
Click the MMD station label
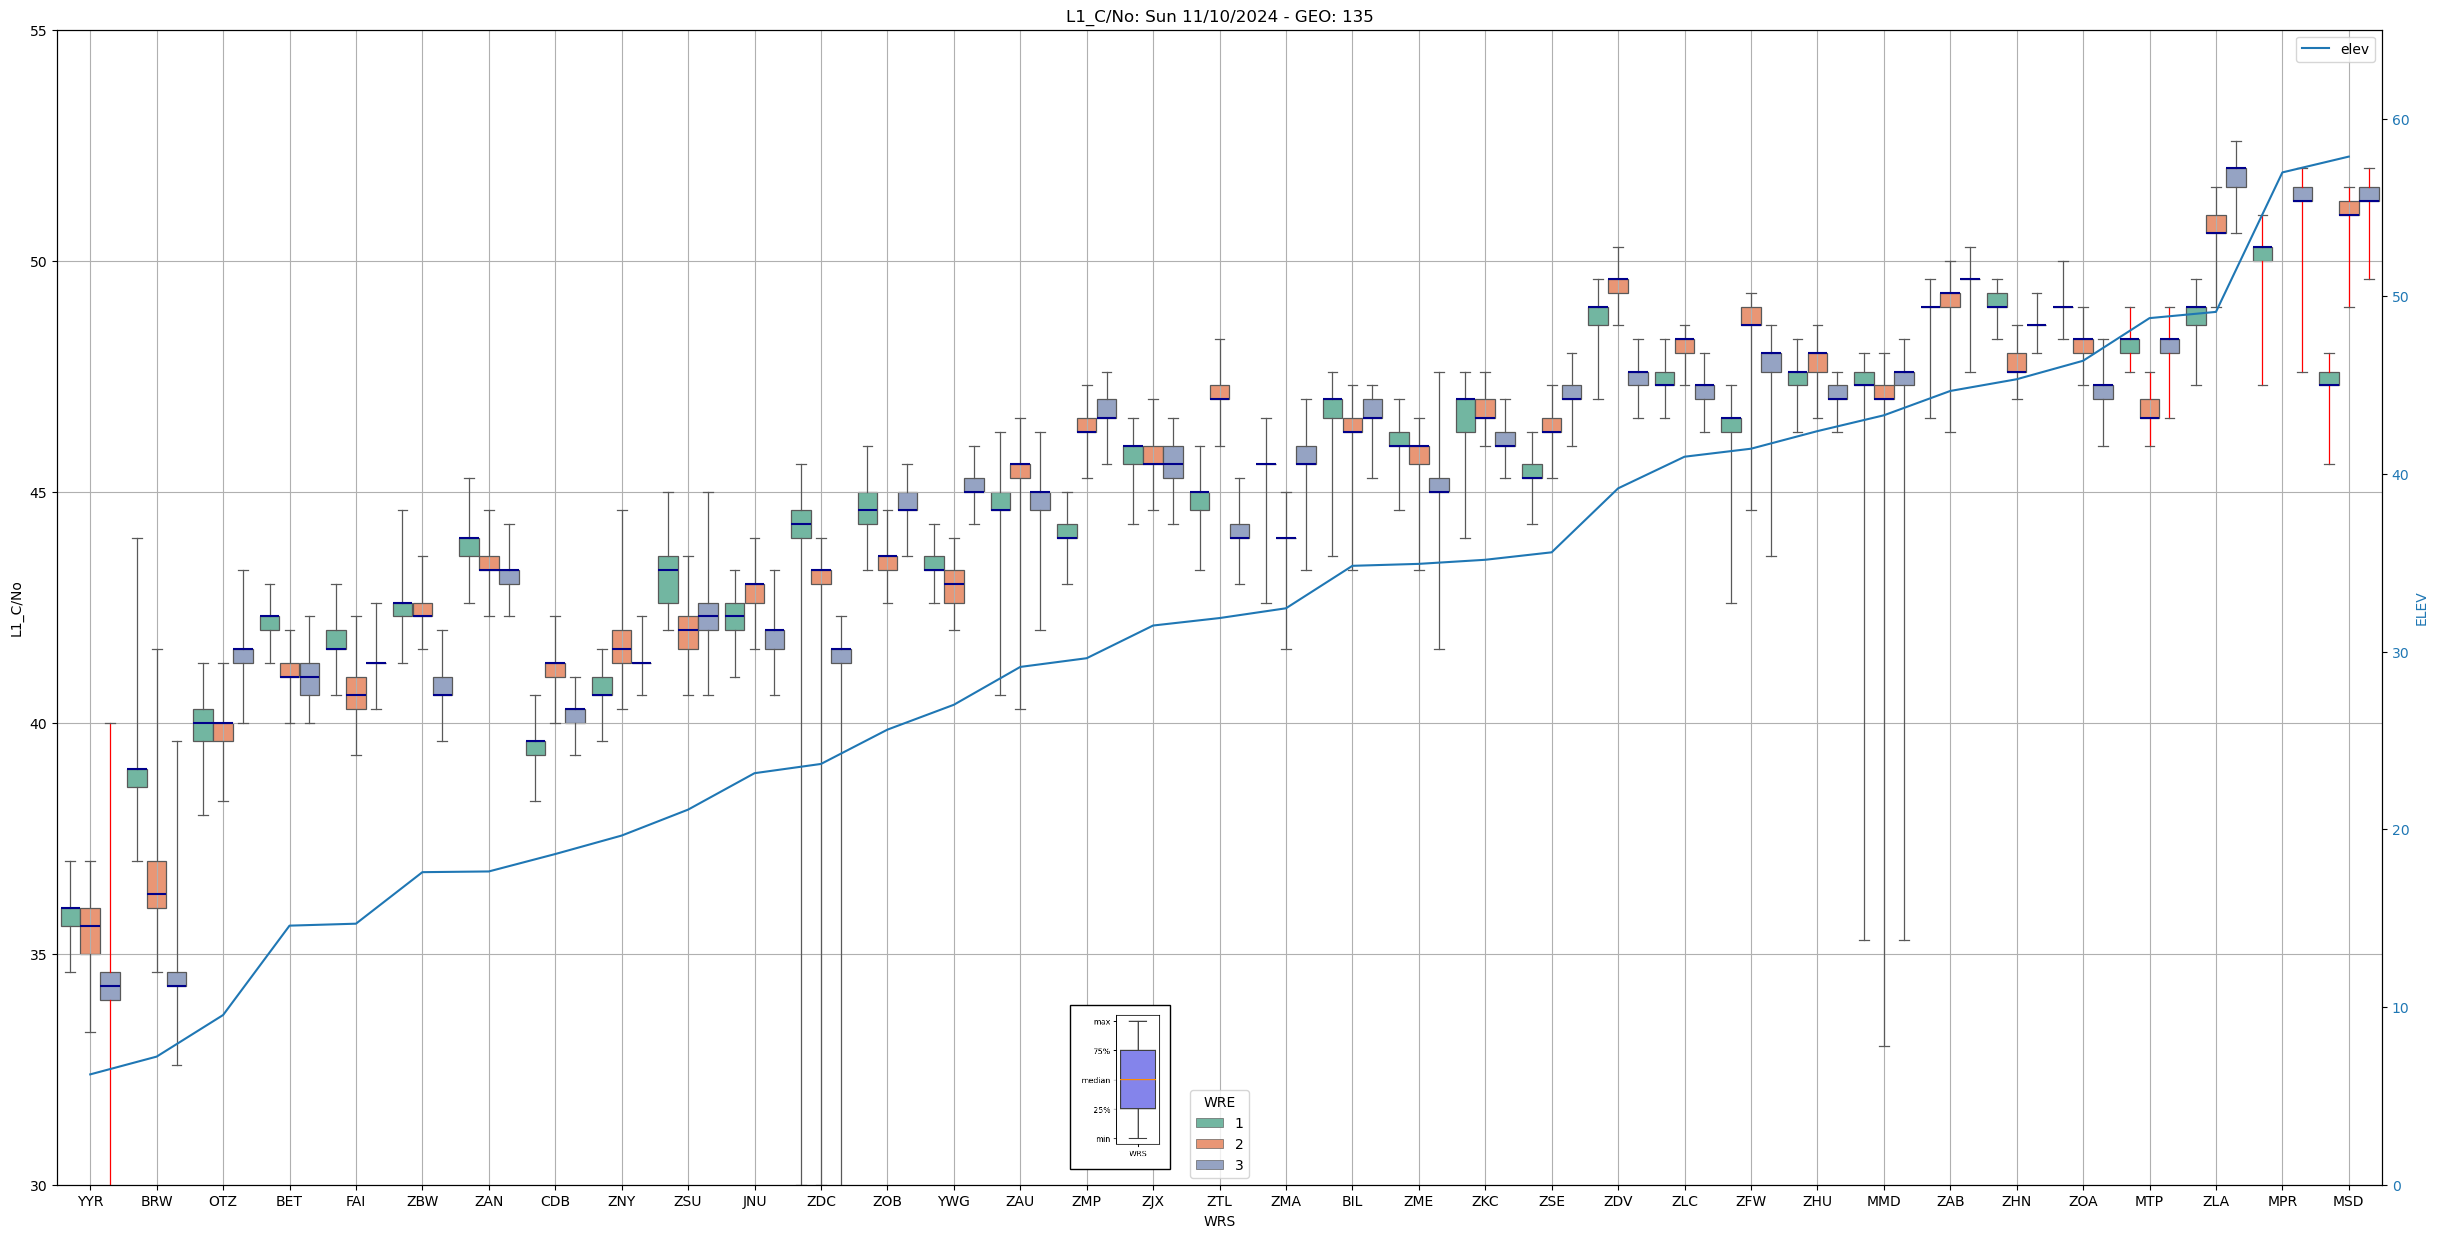[x=1883, y=1201]
